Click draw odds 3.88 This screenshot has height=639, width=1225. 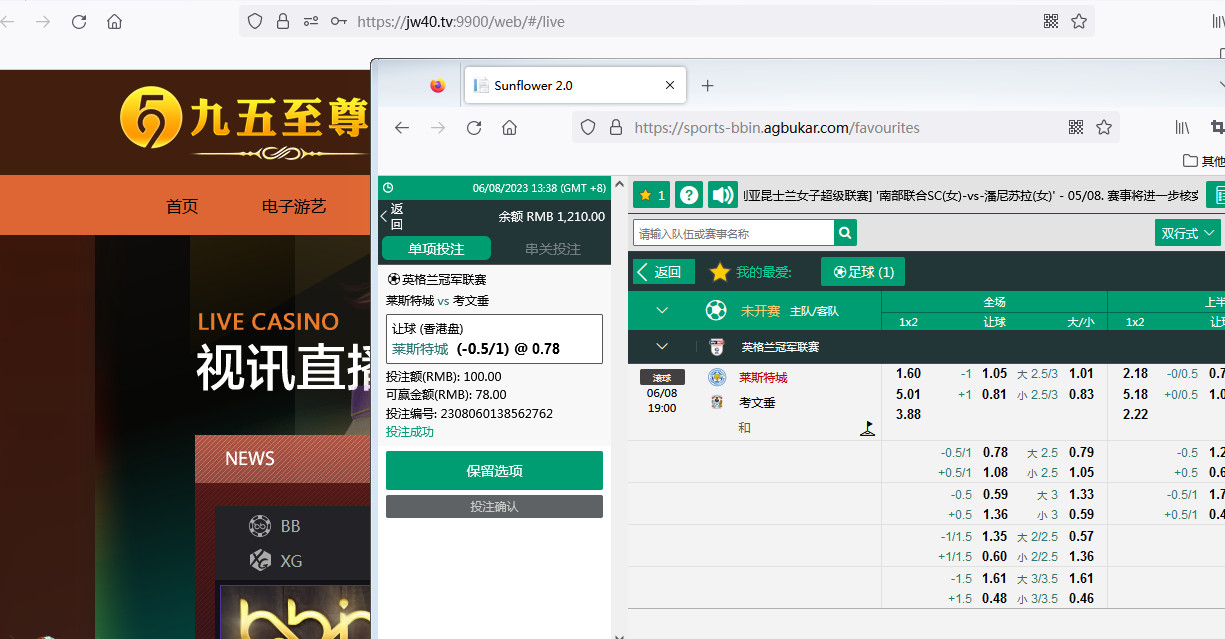tap(909, 414)
